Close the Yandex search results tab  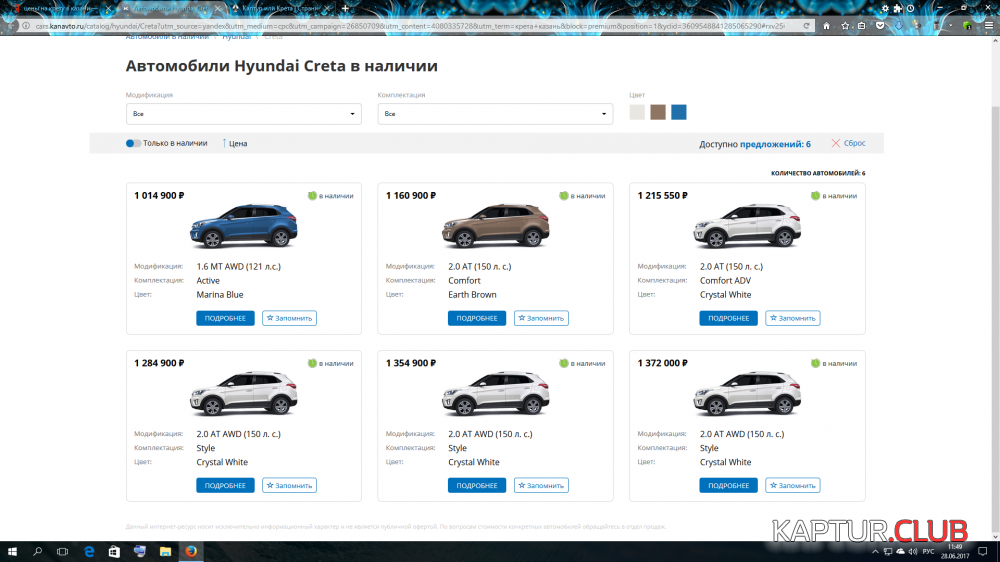(x=108, y=8)
